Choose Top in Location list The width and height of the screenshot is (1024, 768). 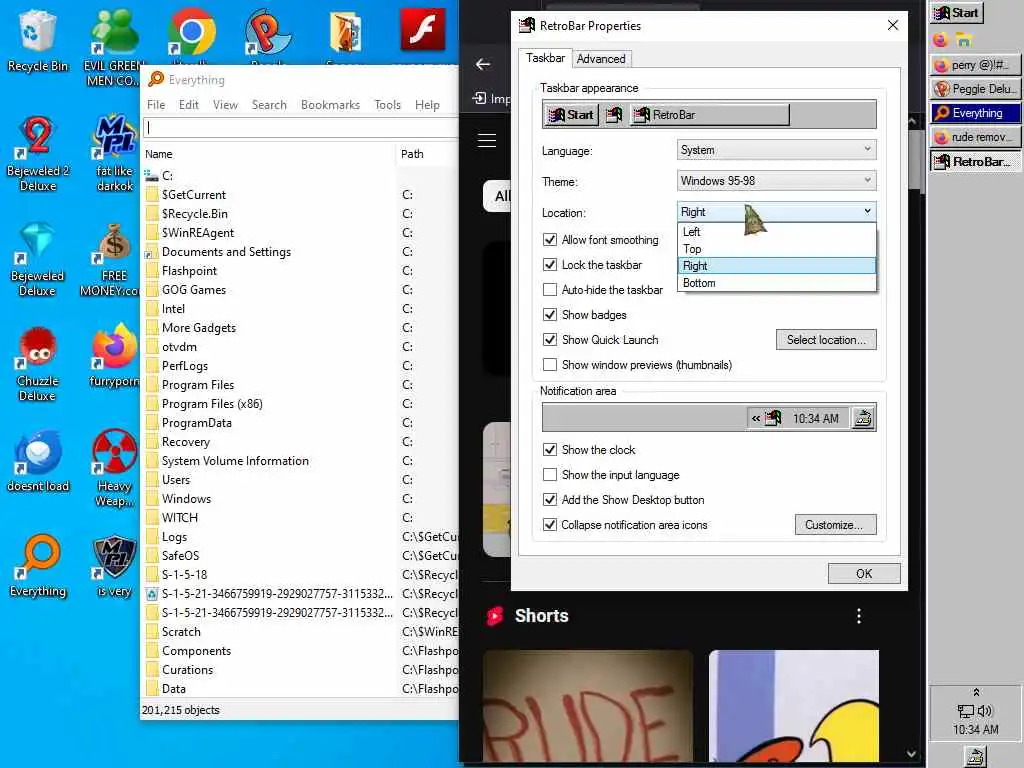pyautogui.click(x=776, y=249)
